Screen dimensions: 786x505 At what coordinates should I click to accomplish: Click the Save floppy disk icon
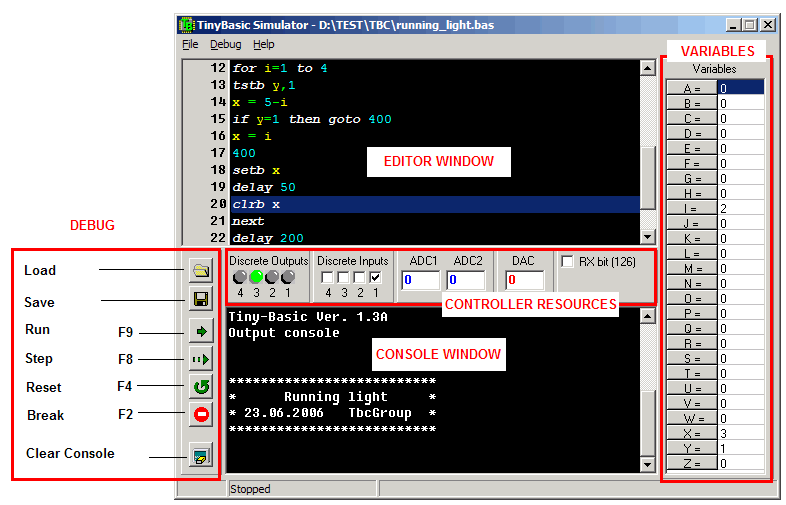[x=200, y=299]
